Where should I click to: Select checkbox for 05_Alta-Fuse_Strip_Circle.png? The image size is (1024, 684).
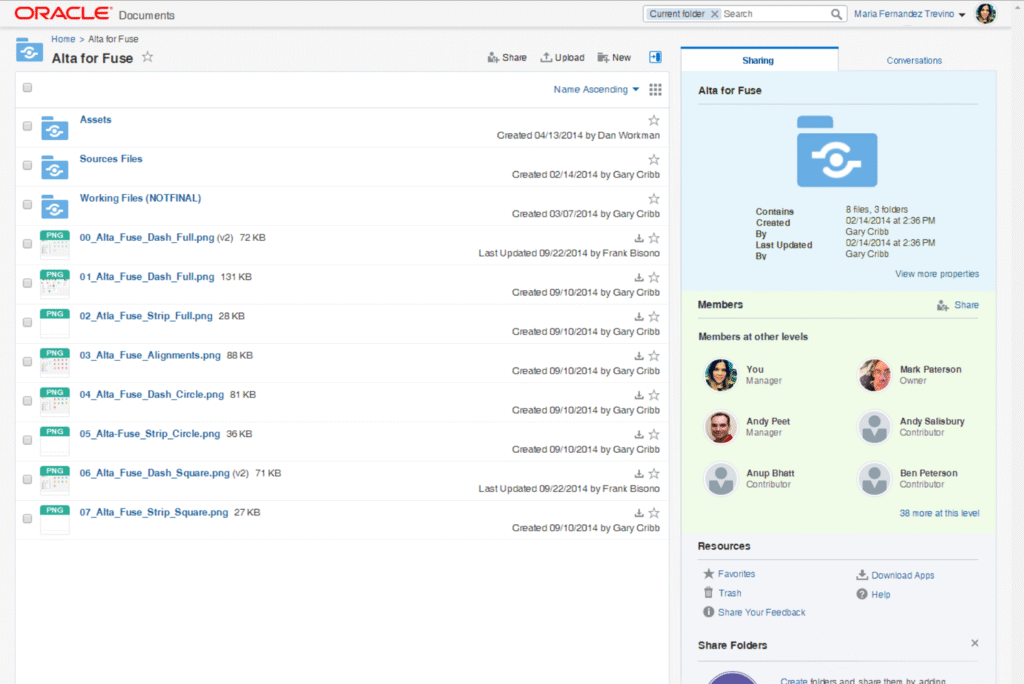click(27, 440)
